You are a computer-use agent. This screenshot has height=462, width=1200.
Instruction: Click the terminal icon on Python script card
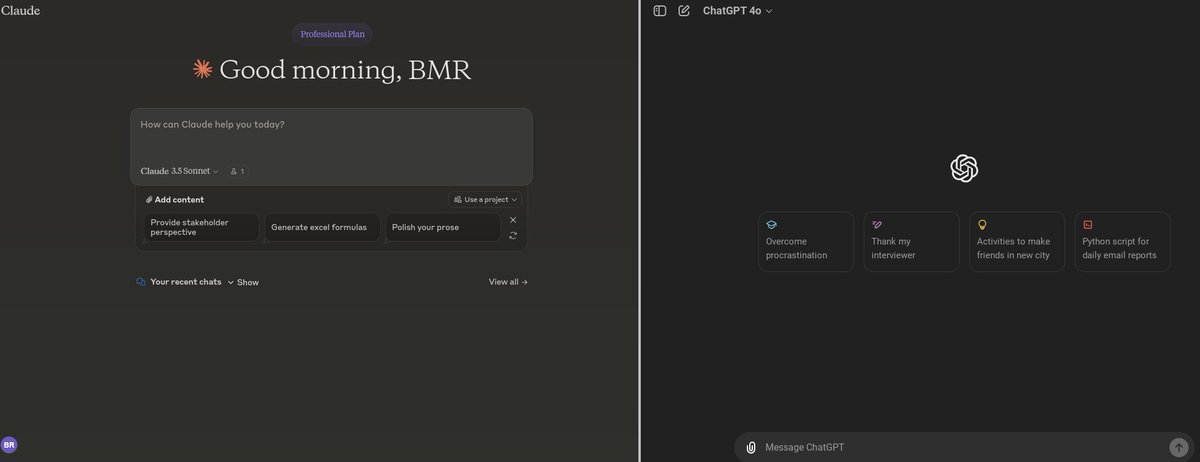tap(1088, 225)
